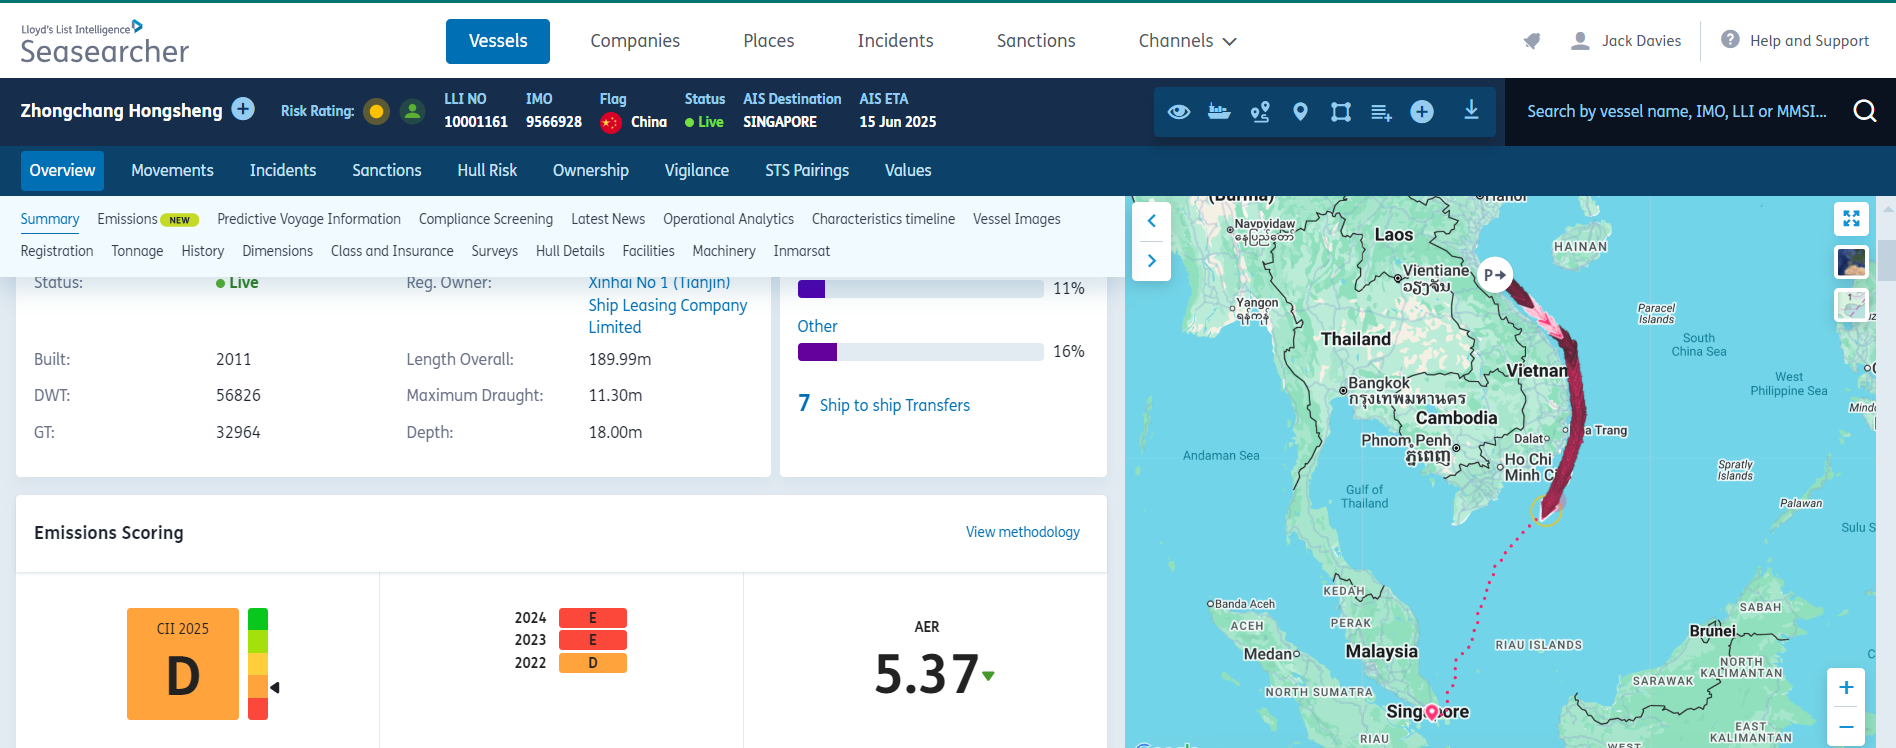Expand the Channels dropdown menu
Screen dimensions: 1896x748
1187,41
